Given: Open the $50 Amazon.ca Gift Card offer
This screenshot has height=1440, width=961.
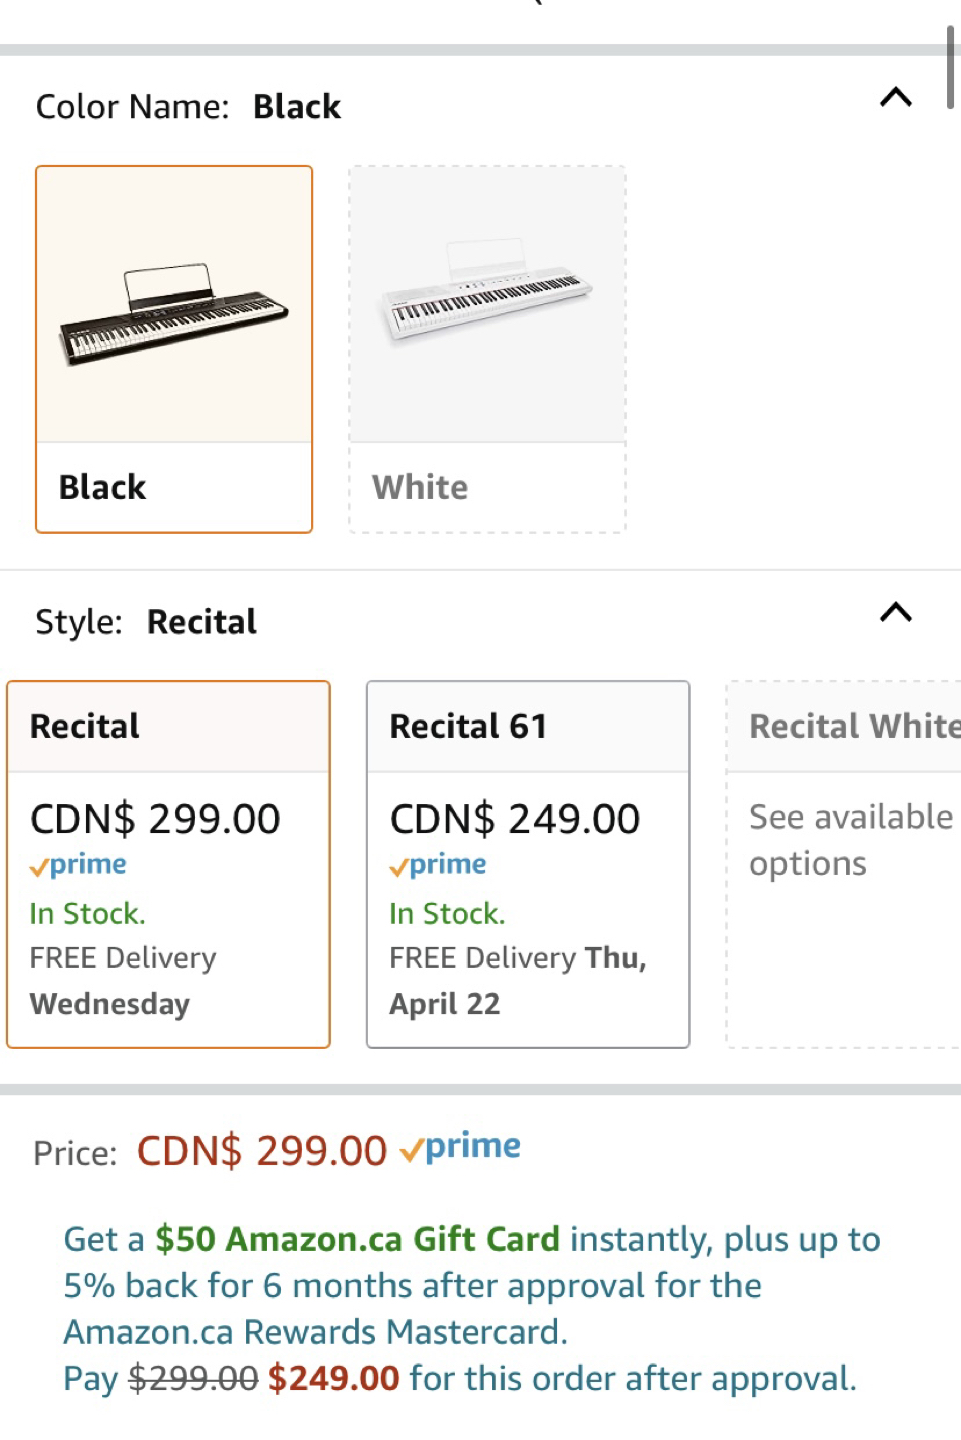Looking at the screenshot, I should pyautogui.click(x=357, y=1240).
